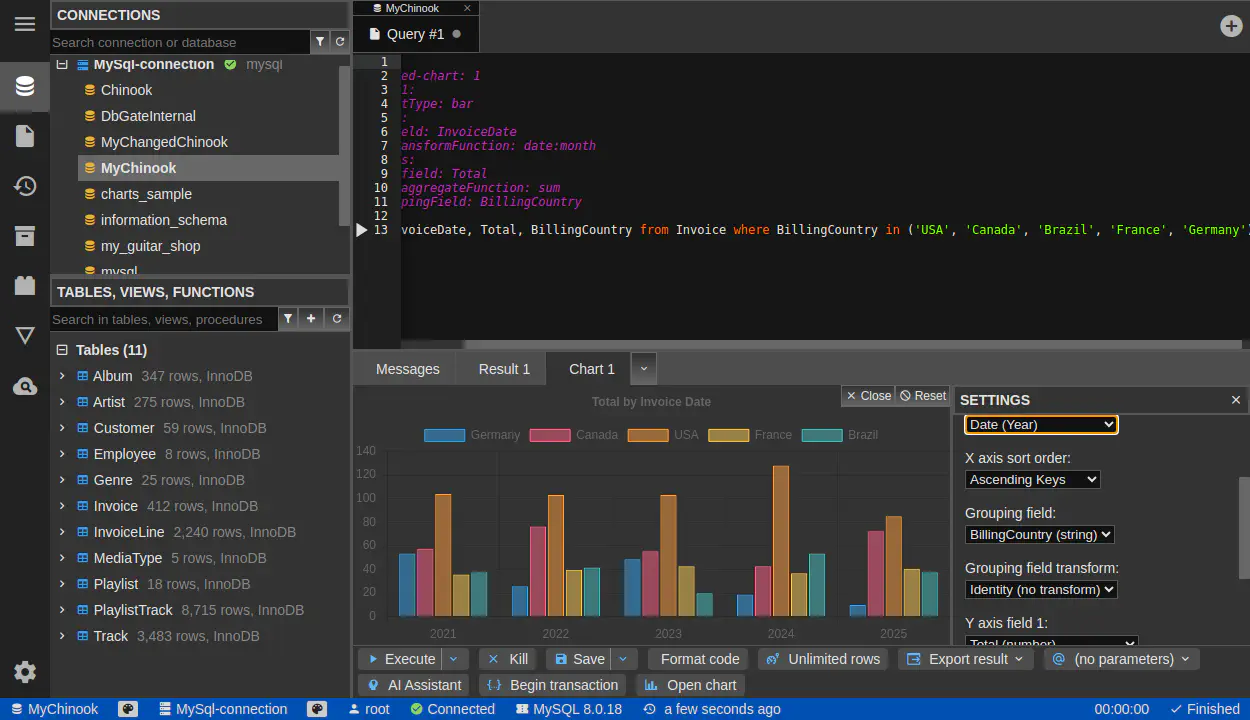Select the Query #1 tab
The width and height of the screenshot is (1250, 720).
tap(415, 34)
